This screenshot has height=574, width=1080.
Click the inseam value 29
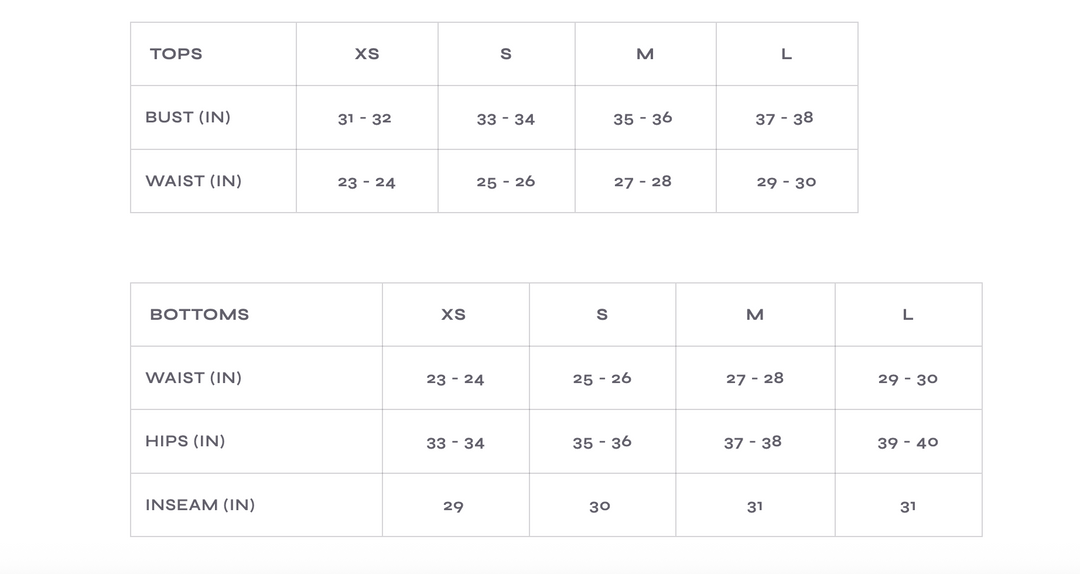453,506
